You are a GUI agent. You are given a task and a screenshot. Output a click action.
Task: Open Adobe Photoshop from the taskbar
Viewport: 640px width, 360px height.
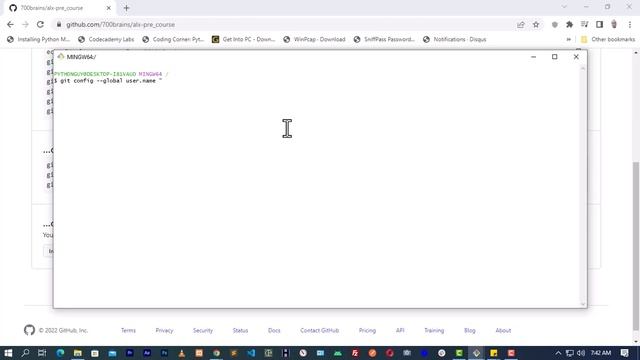(164, 353)
